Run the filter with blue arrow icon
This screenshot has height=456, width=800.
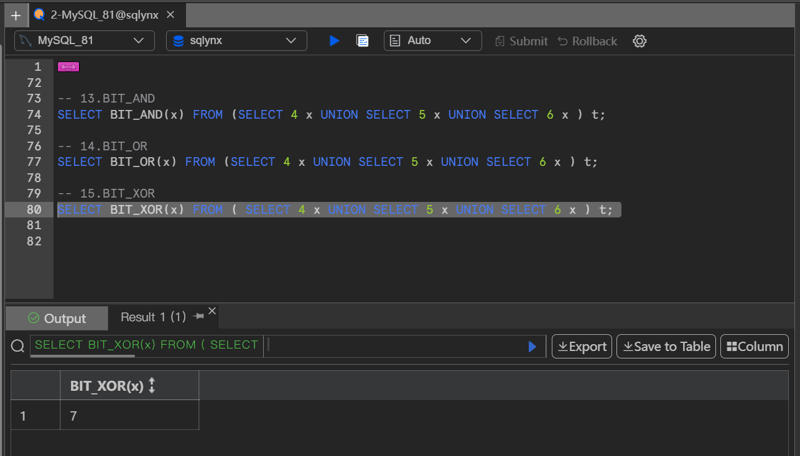pos(532,347)
